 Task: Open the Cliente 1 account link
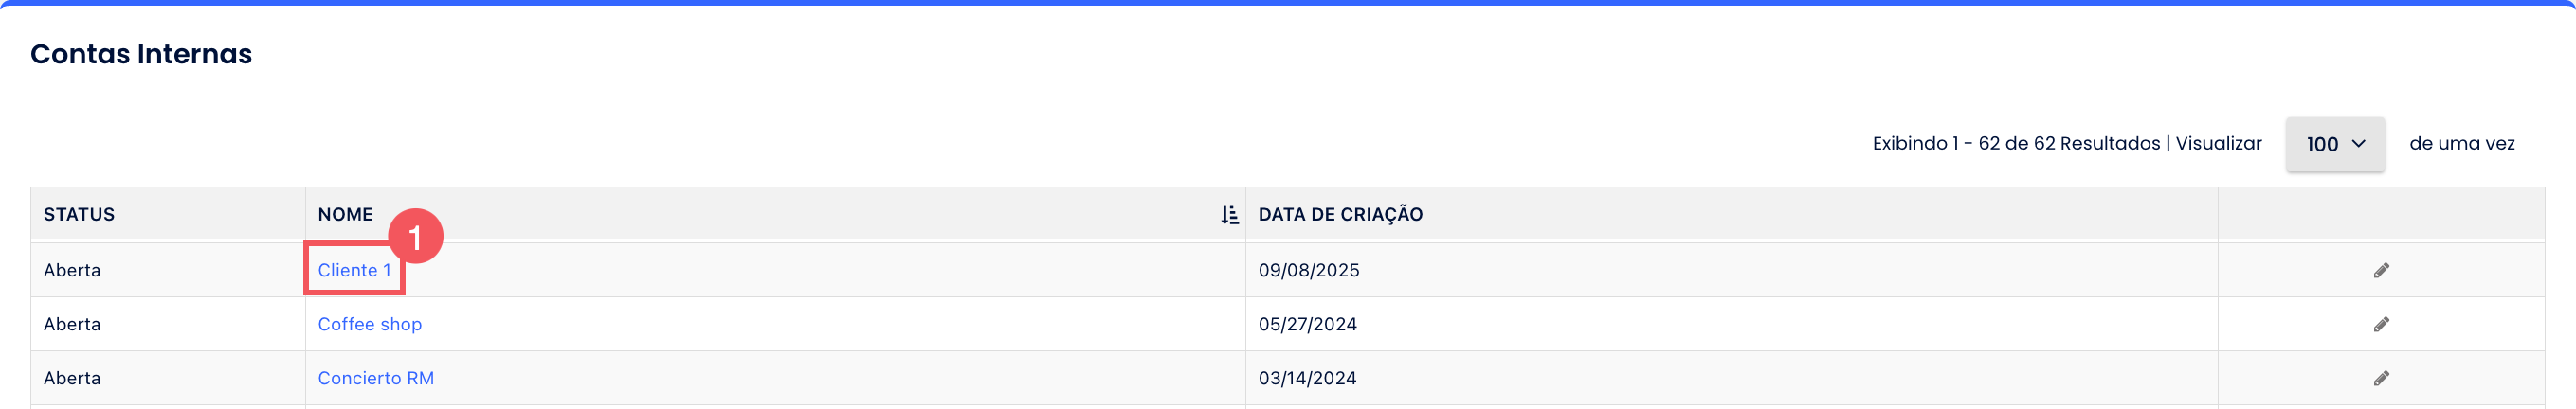pyautogui.click(x=354, y=270)
